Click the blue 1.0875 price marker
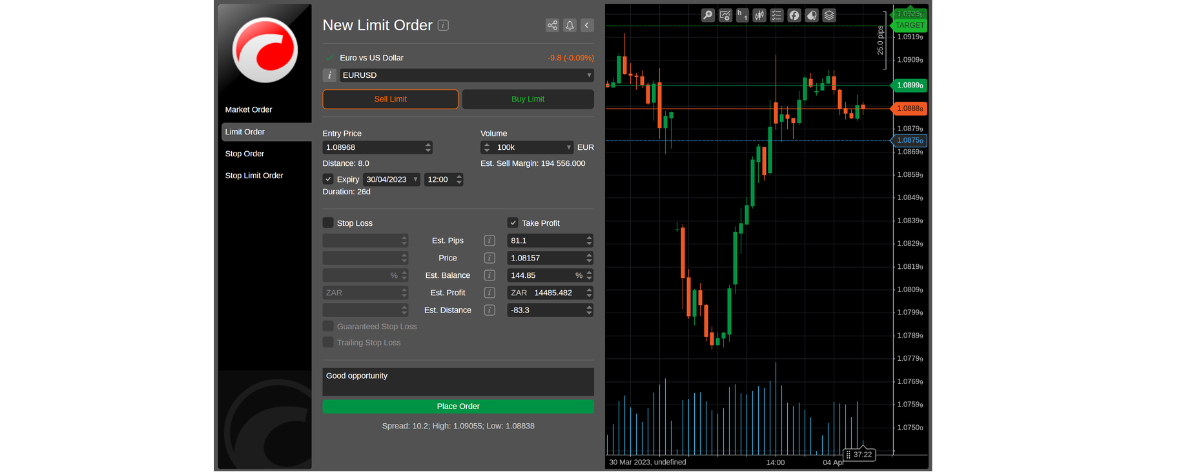Screen dimensions: 1181x472 click(909, 140)
